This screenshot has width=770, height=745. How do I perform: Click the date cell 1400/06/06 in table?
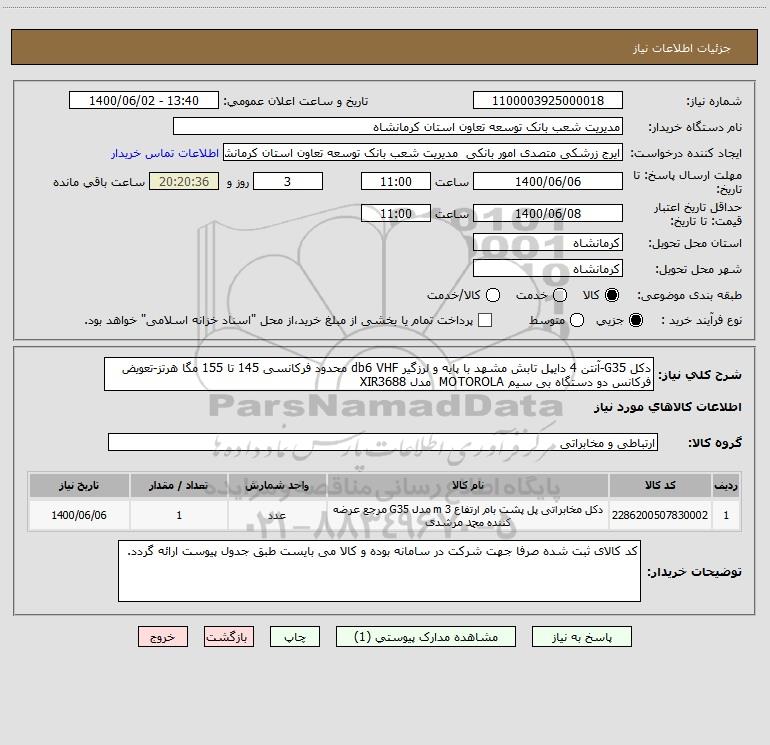tap(79, 515)
